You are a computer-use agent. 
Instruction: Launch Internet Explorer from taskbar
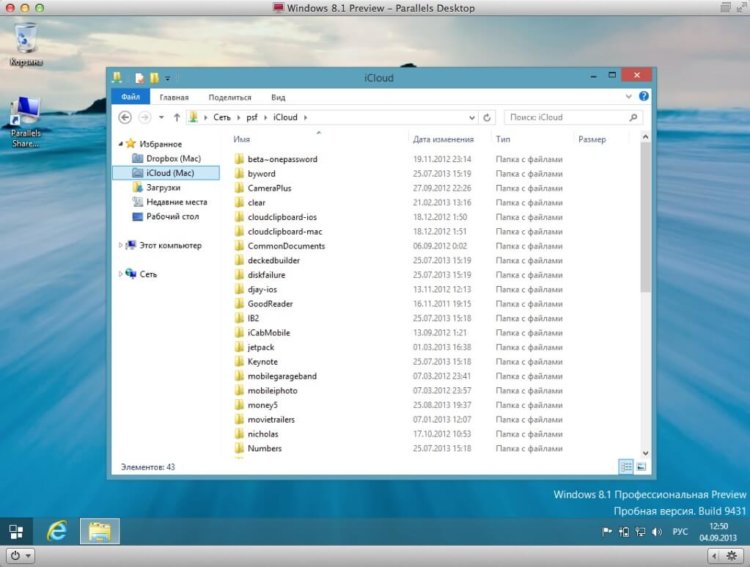pyautogui.click(x=56, y=531)
